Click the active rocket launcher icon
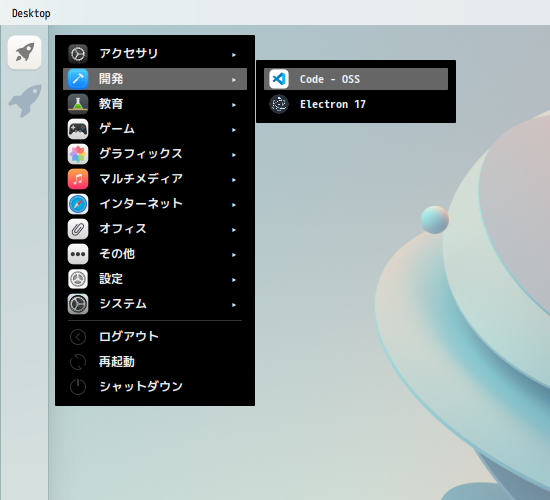 coord(25,53)
